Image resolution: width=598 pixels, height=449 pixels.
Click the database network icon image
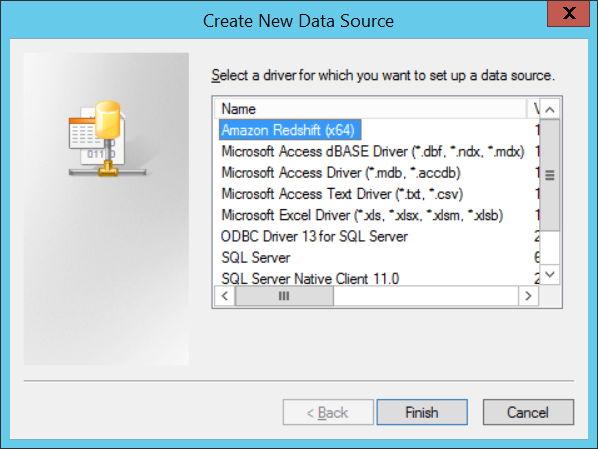click(107, 138)
